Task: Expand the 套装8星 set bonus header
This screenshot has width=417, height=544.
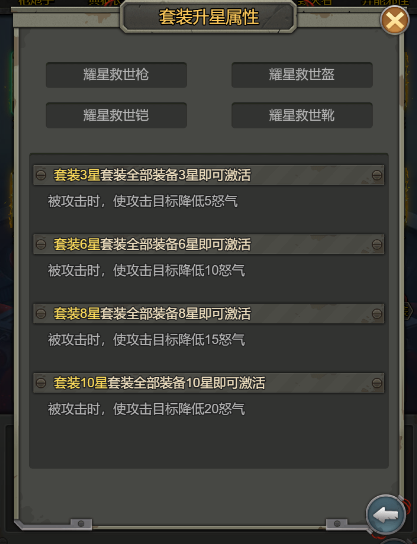Action: click(x=208, y=314)
